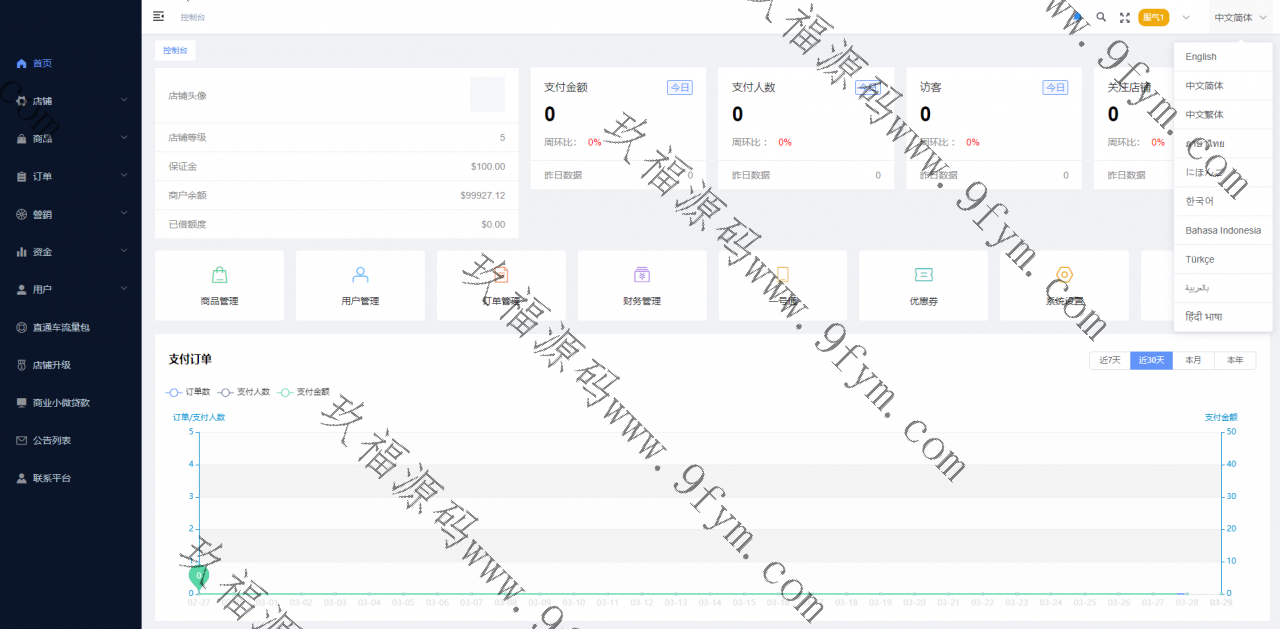The image size is (1280, 629).
Task: Toggle 支付人数 series in chart legend
Action: coord(244,392)
